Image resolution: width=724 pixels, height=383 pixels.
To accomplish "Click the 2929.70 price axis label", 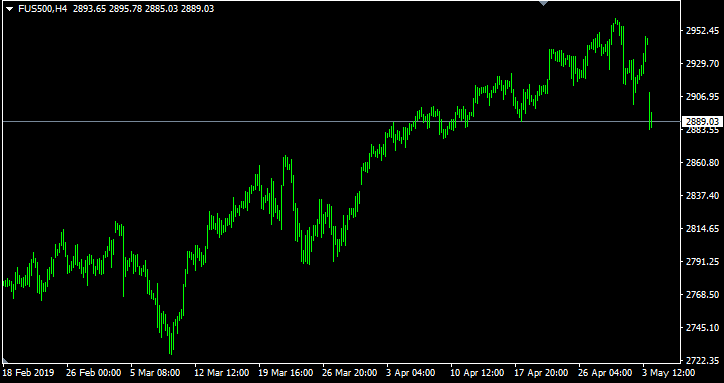I will click(x=702, y=64).
